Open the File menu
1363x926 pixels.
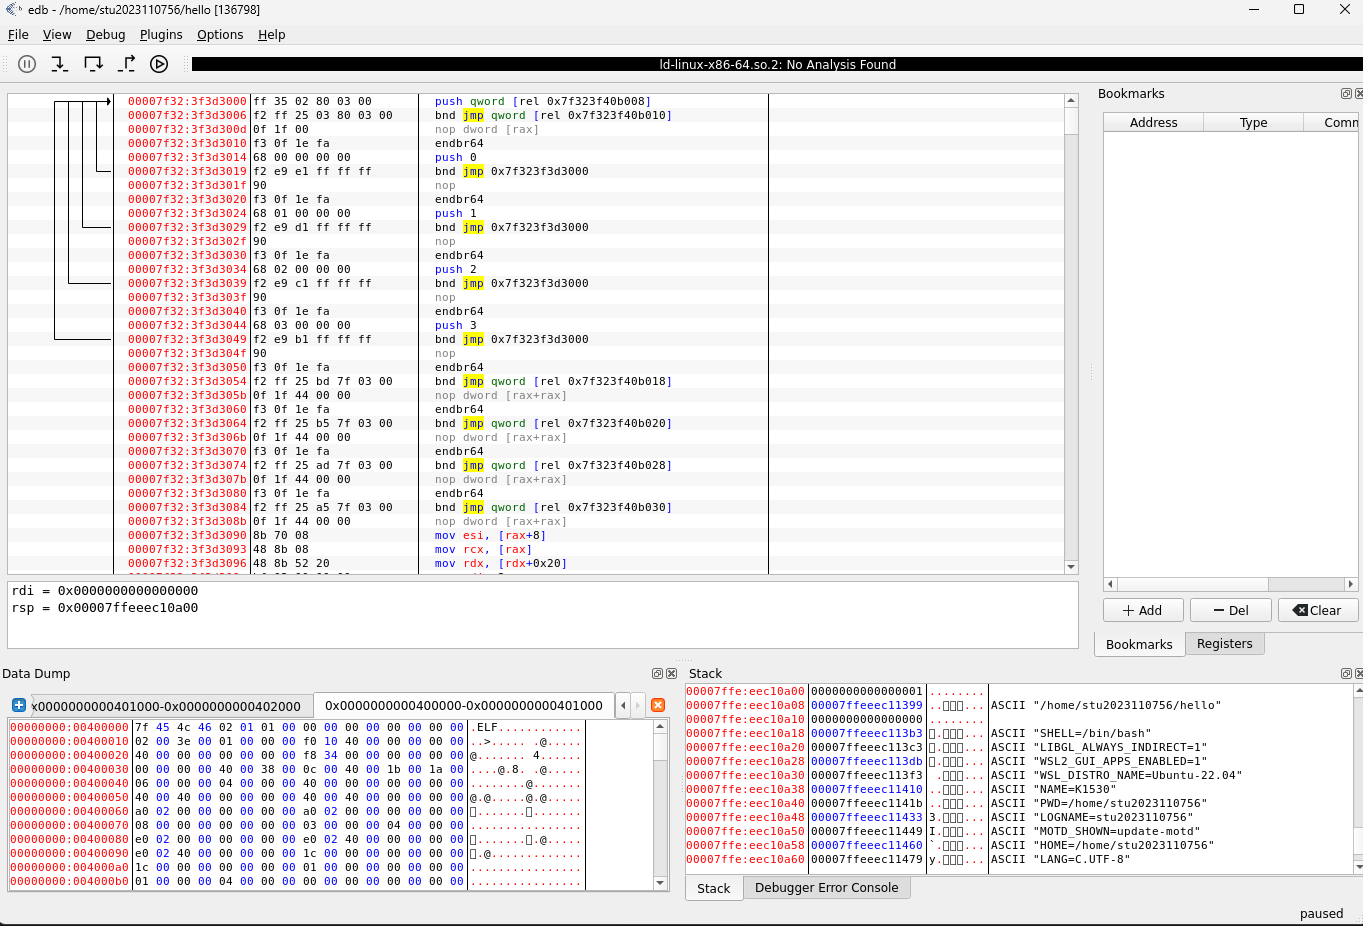[18, 34]
